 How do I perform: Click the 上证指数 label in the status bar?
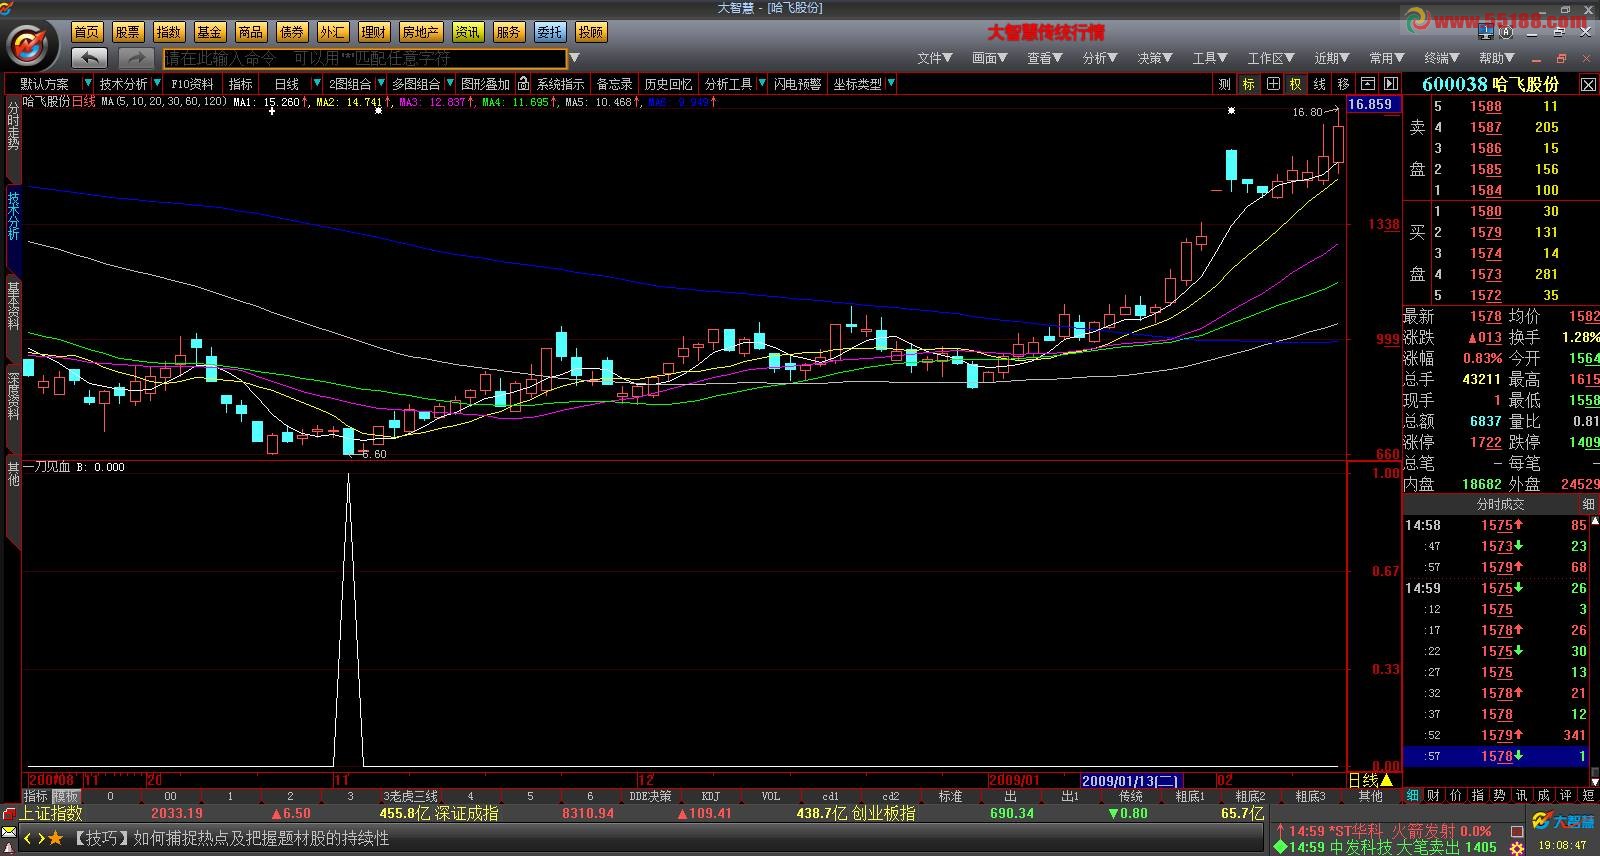click(51, 813)
